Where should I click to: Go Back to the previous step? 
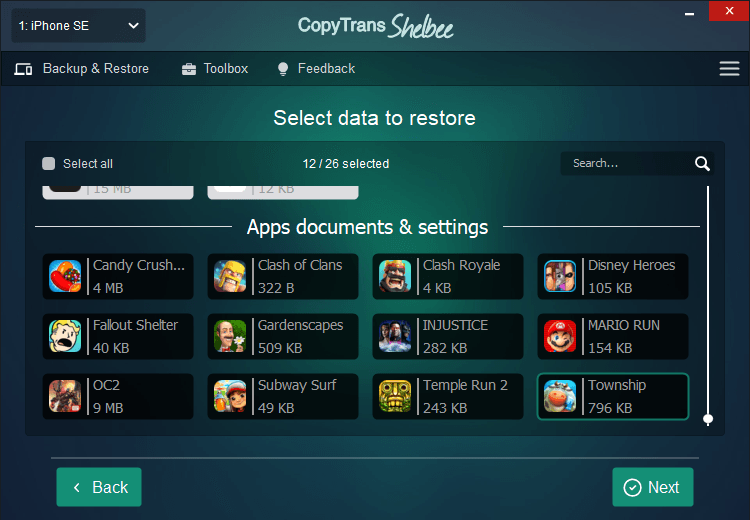[99, 487]
